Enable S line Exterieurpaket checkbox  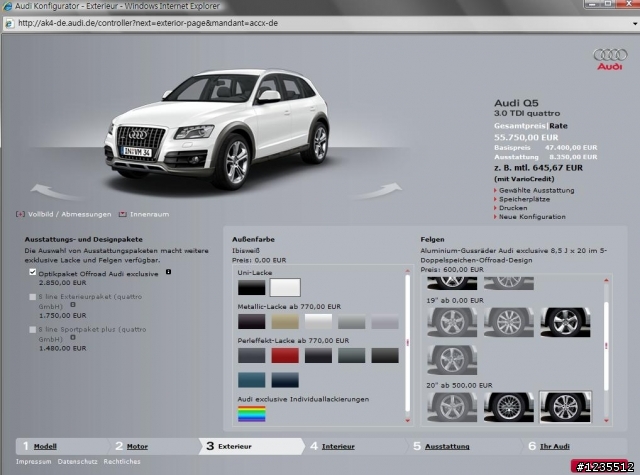click(x=33, y=297)
